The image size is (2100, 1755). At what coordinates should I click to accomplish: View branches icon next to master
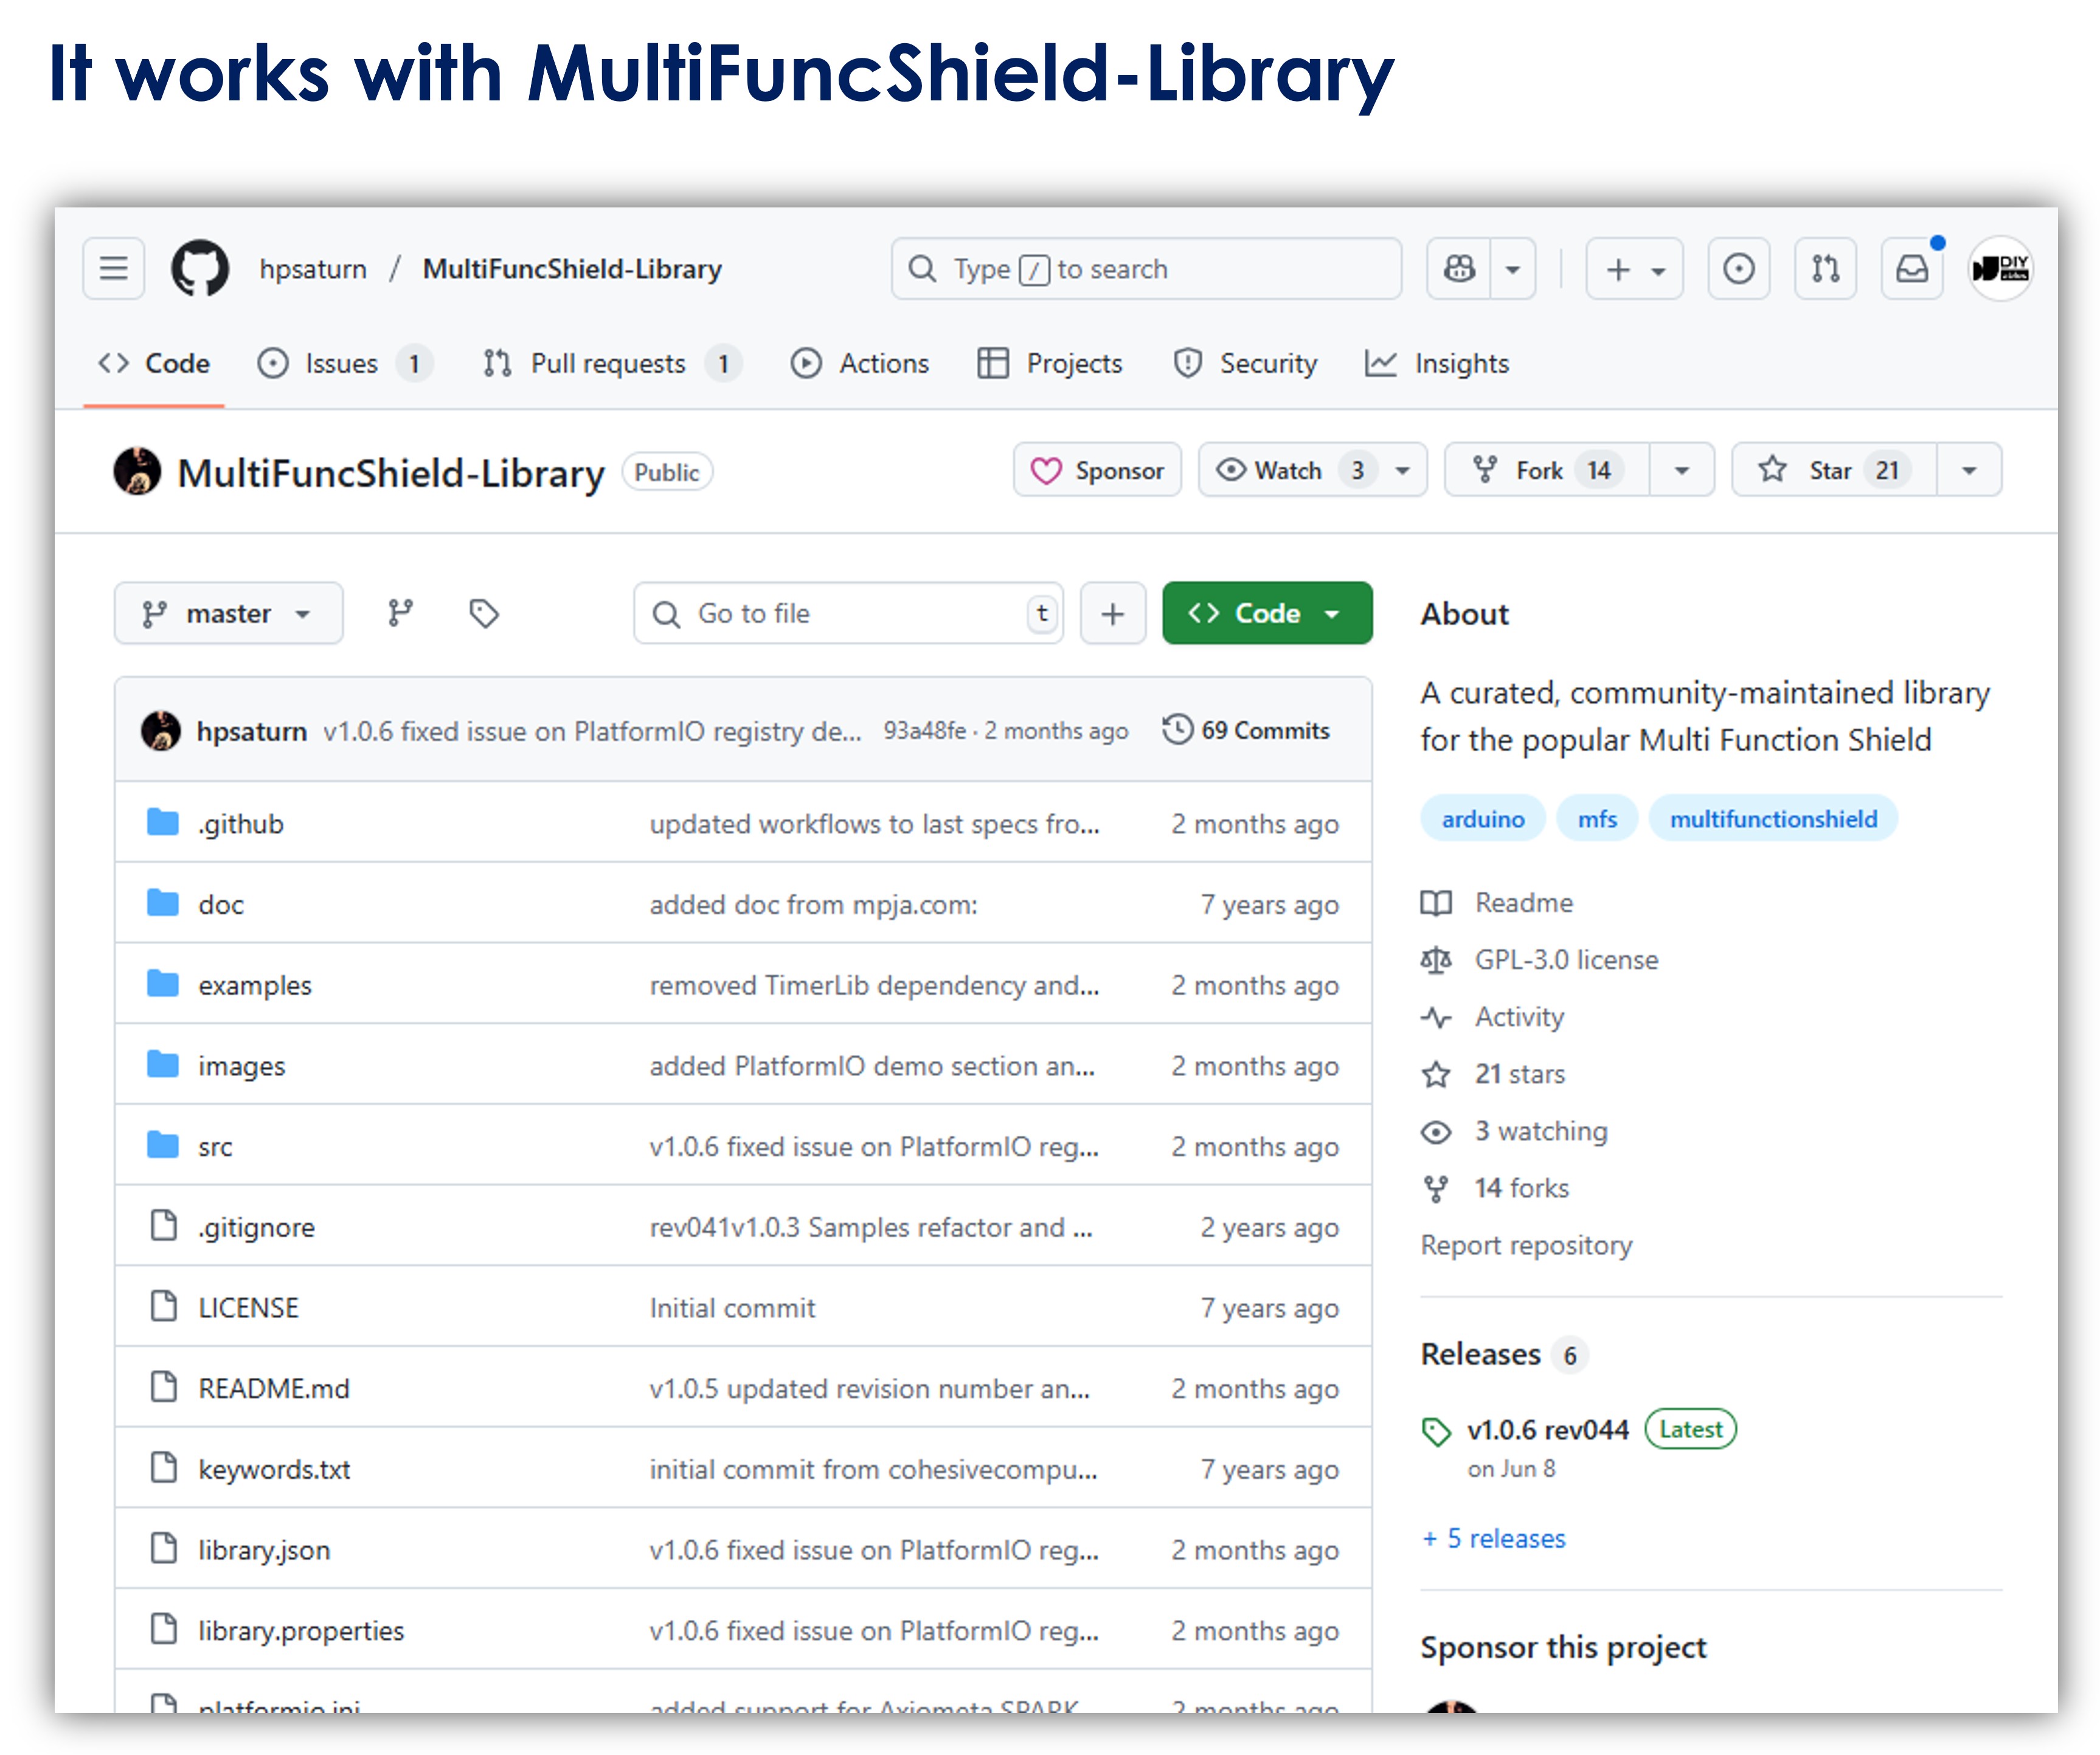pos(400,613)
